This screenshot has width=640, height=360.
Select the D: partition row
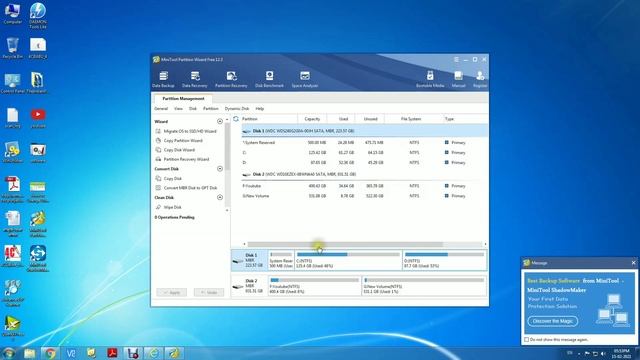point(364,162)
